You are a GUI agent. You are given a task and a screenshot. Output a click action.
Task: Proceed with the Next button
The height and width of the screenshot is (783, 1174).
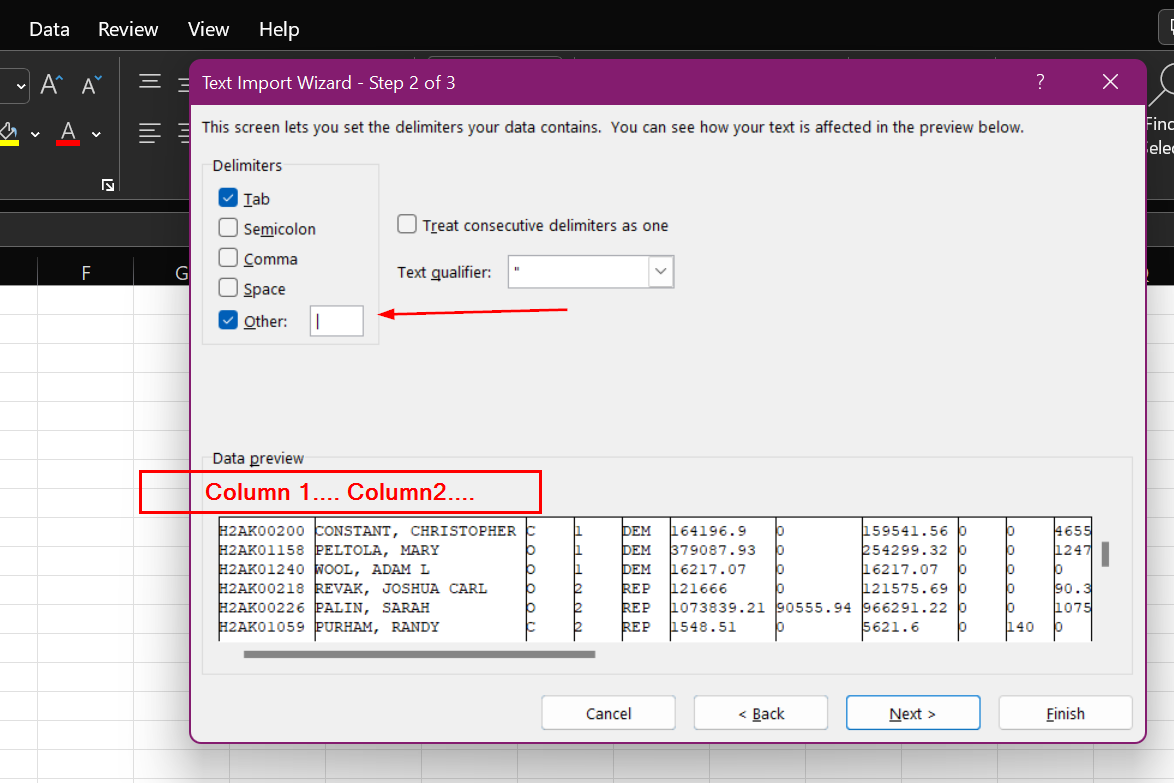click(913, 713)
